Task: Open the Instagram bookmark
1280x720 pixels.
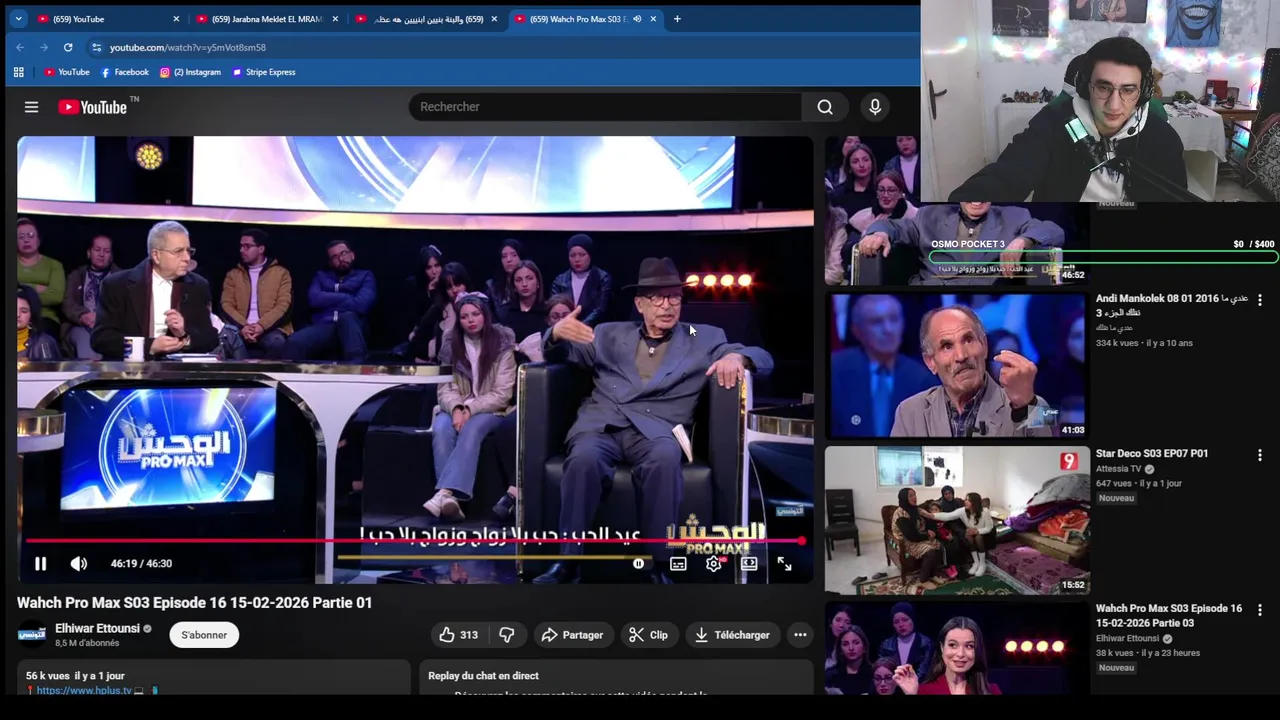Action: click(190, 72)
